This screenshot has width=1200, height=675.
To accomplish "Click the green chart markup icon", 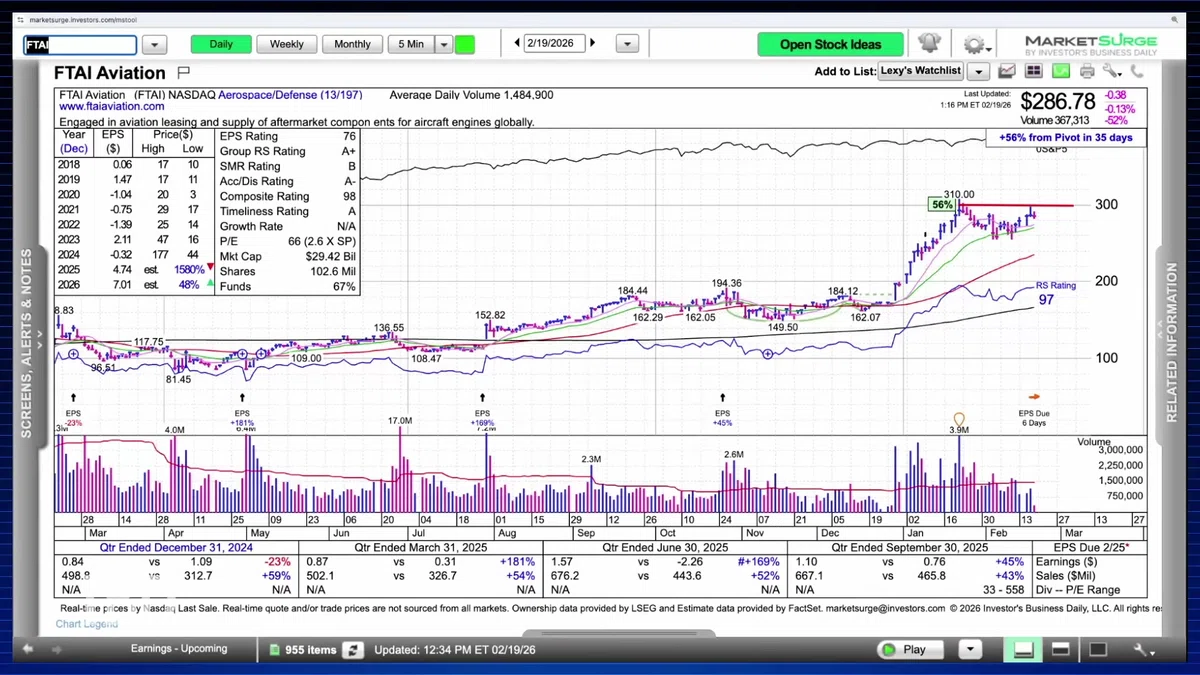I will (x=1060, y=71).
